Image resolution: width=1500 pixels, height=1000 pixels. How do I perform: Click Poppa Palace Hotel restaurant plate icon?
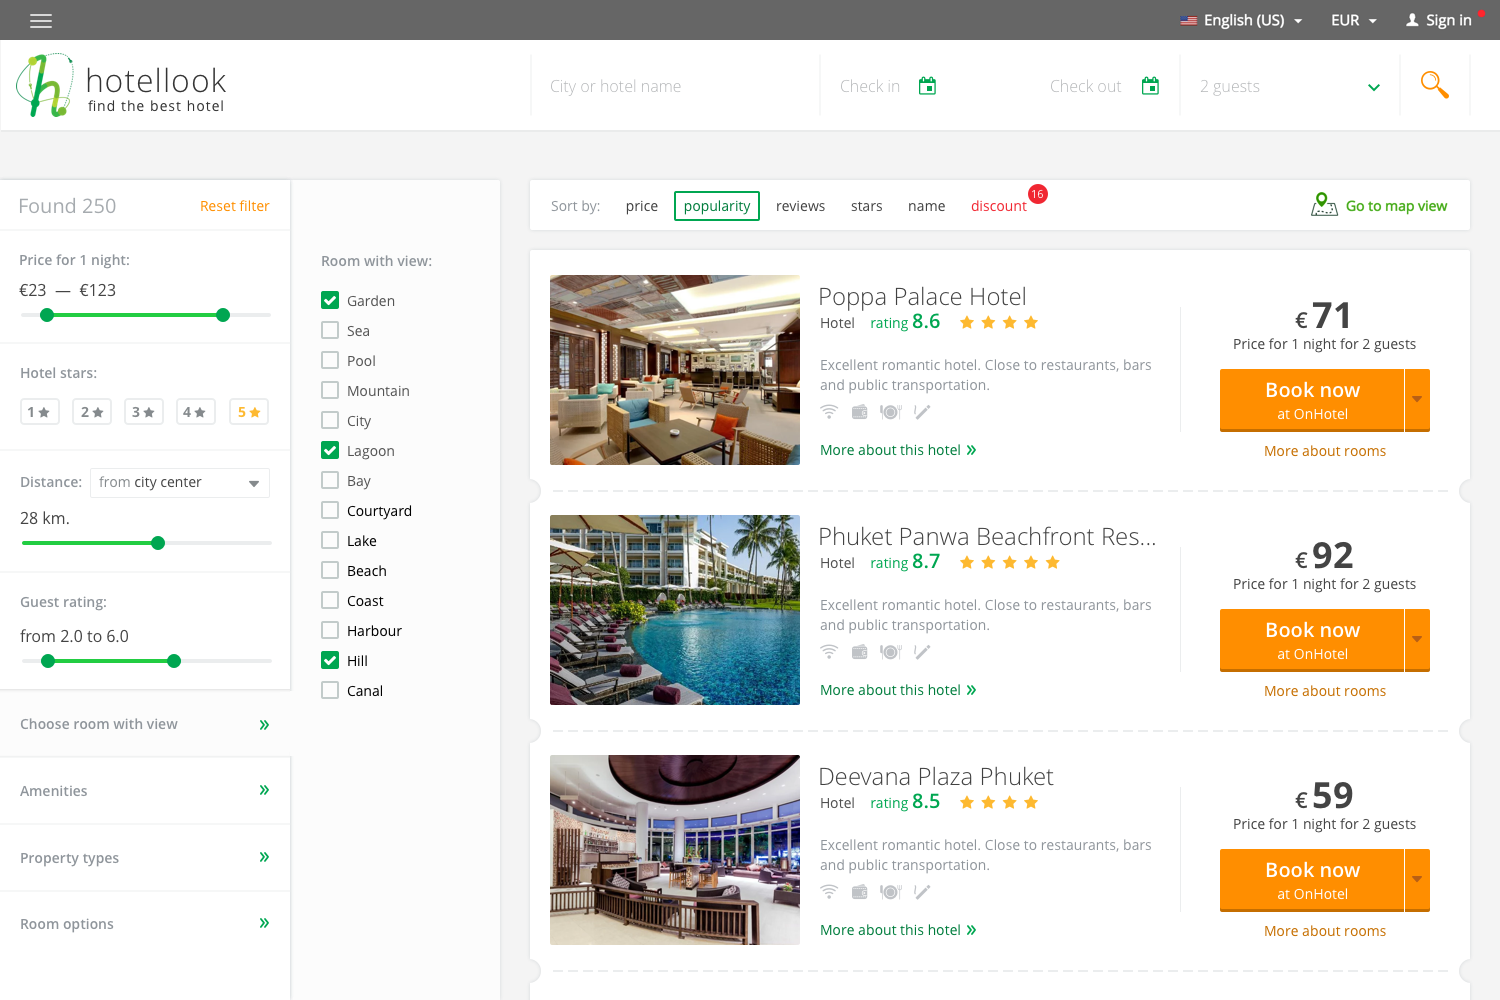pos(891,412)
